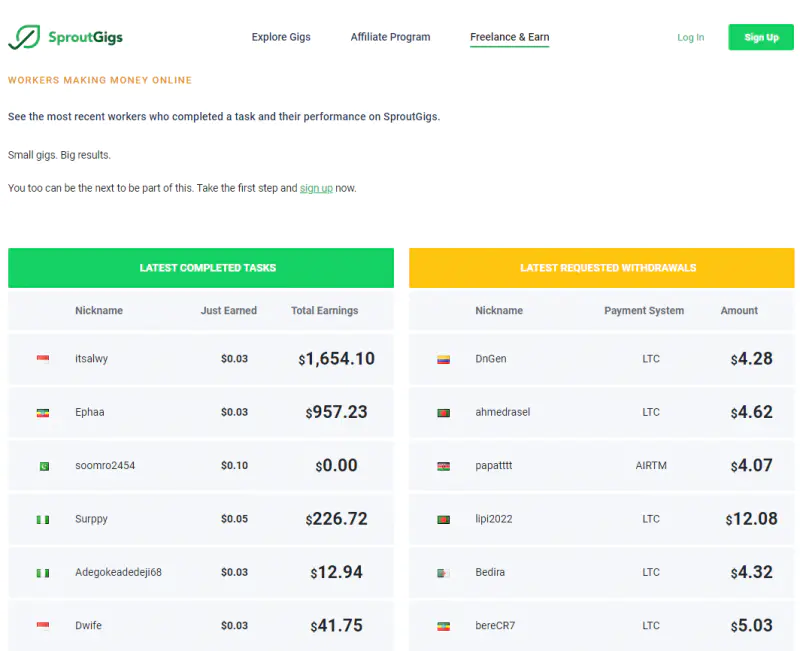Viewport: 800px width, 651px height.
Task: Click the flag icon next to soomro2454
Action: pos(43,466)
